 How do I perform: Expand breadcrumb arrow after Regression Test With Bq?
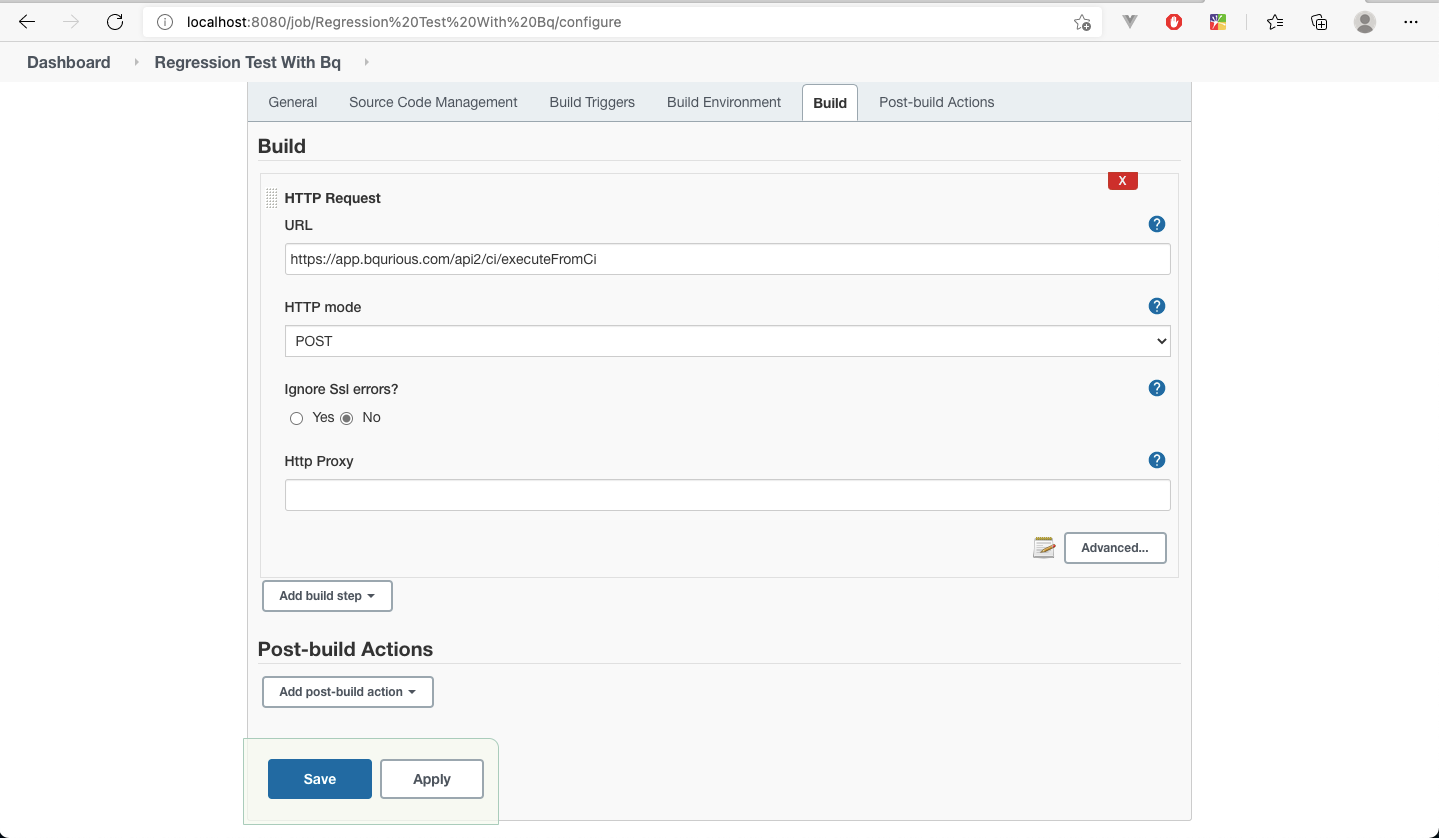pos(366,62)
